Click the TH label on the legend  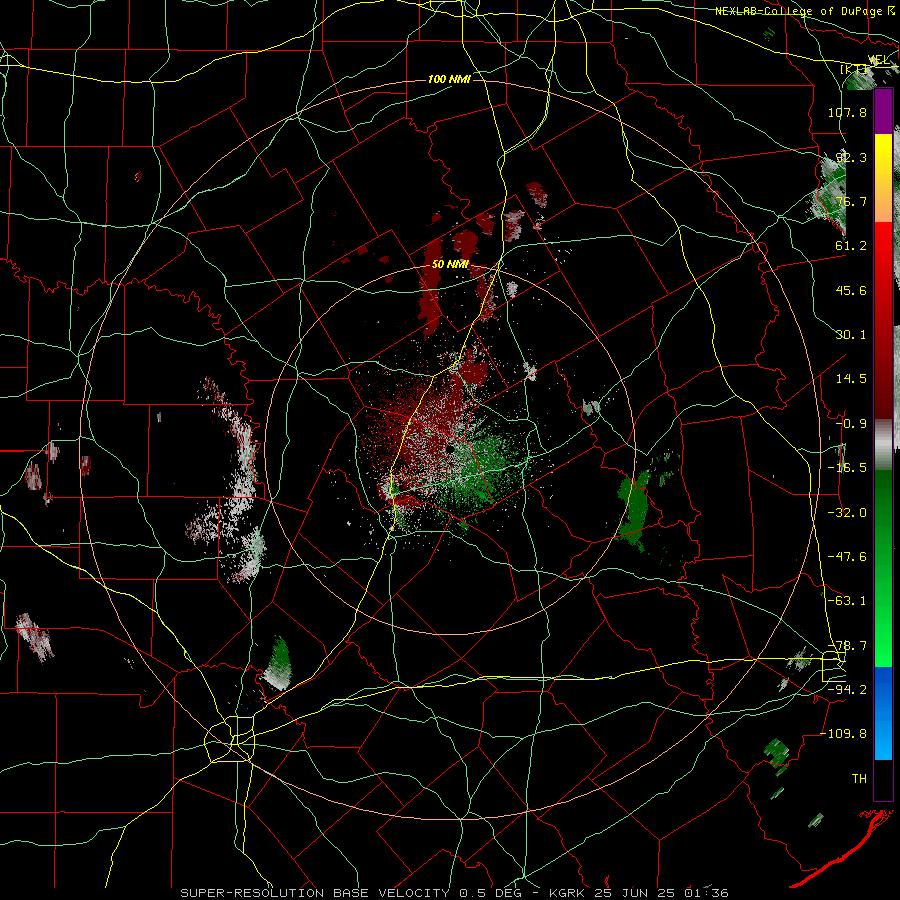pos(859,779)
